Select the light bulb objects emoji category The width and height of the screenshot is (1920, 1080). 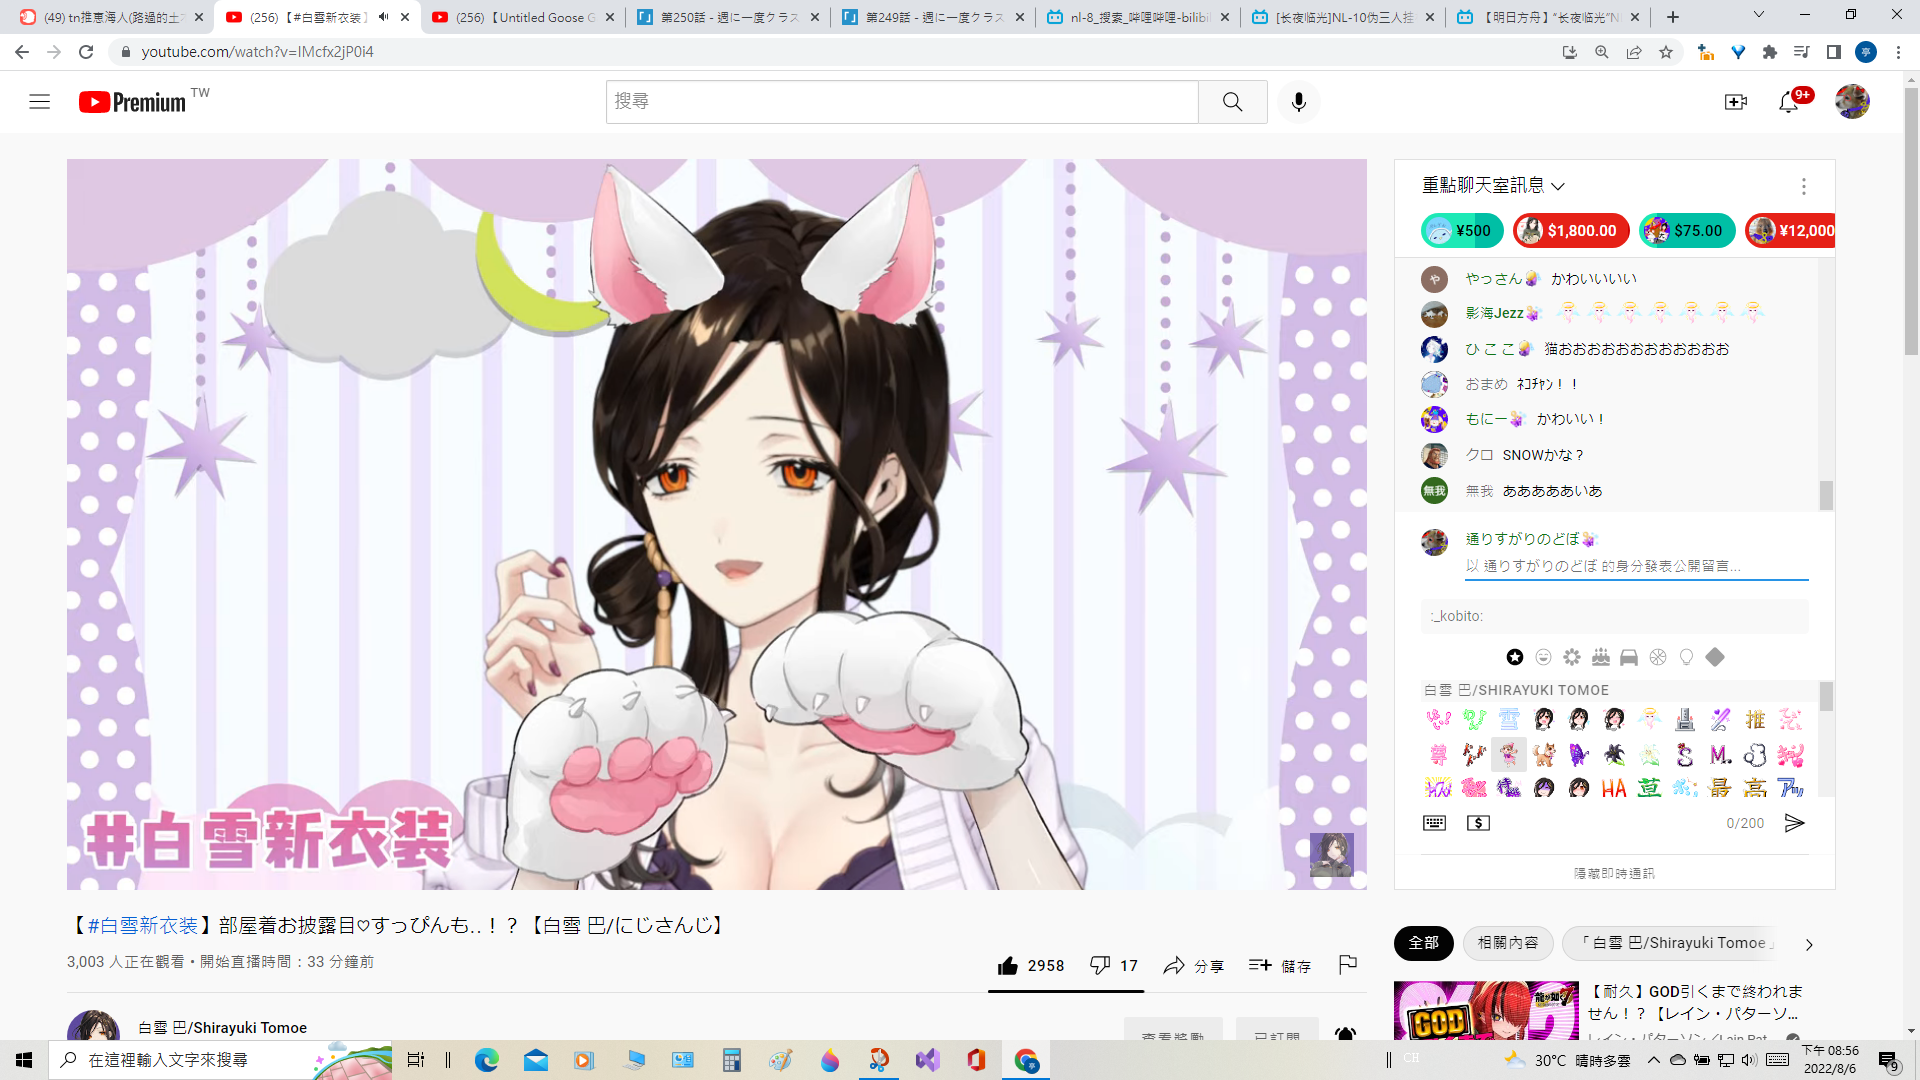tap(1687, 657)
